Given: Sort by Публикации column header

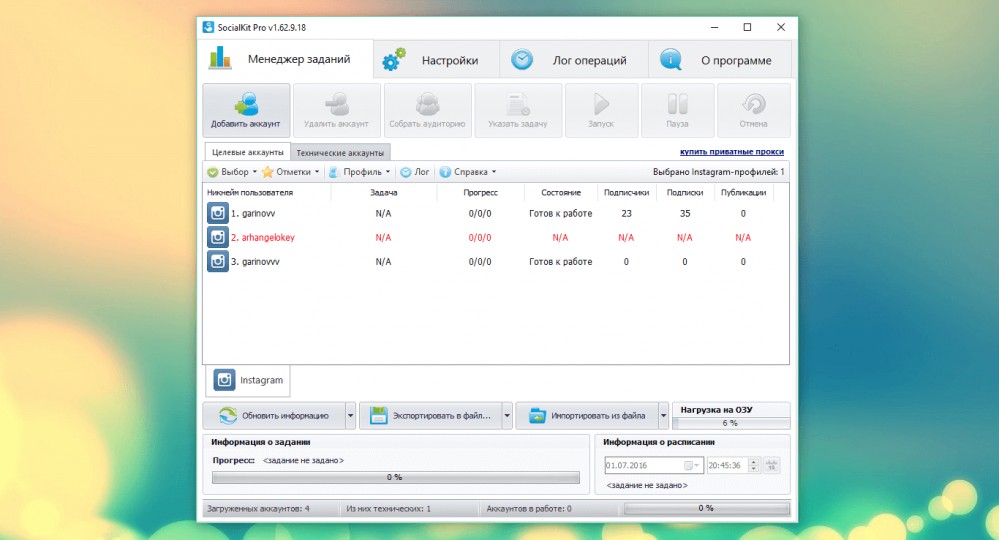Looking at the screenshot, I should (744, 192).
